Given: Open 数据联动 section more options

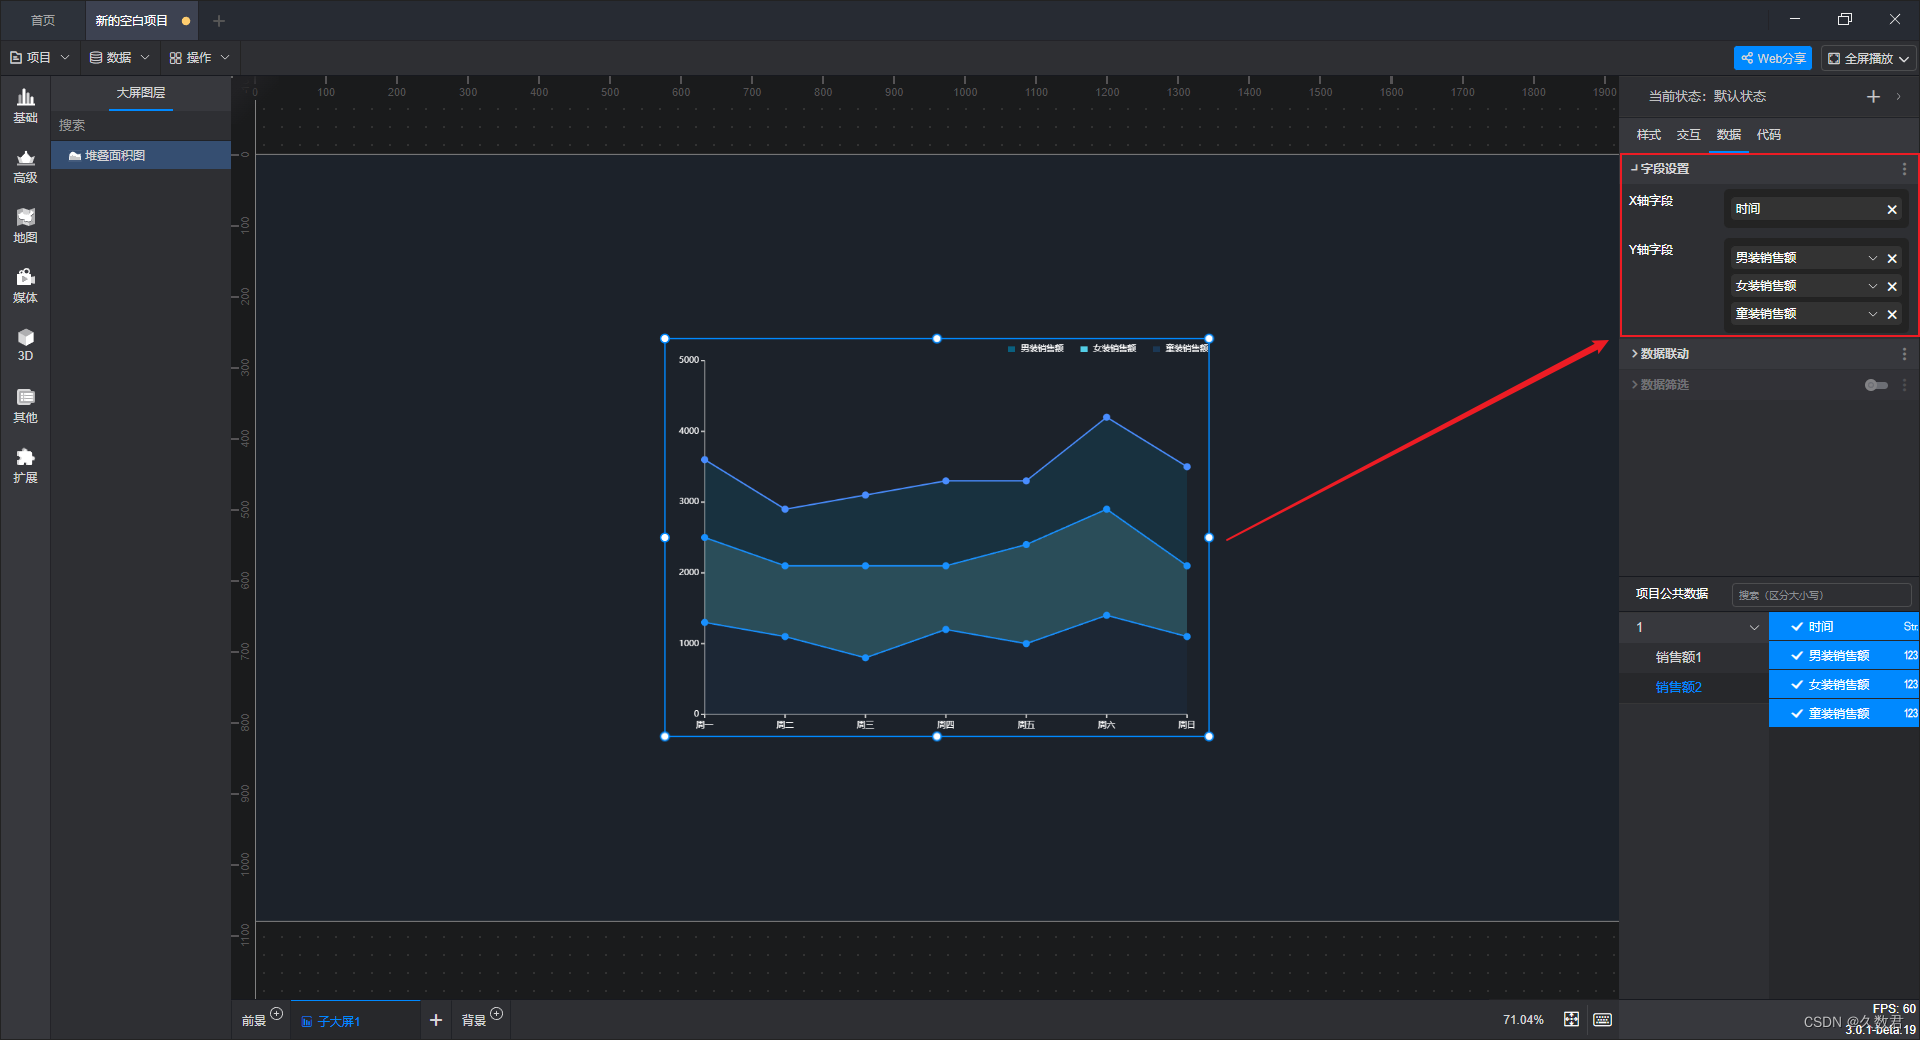Looking at the screenshot, I should point(1904,354).
